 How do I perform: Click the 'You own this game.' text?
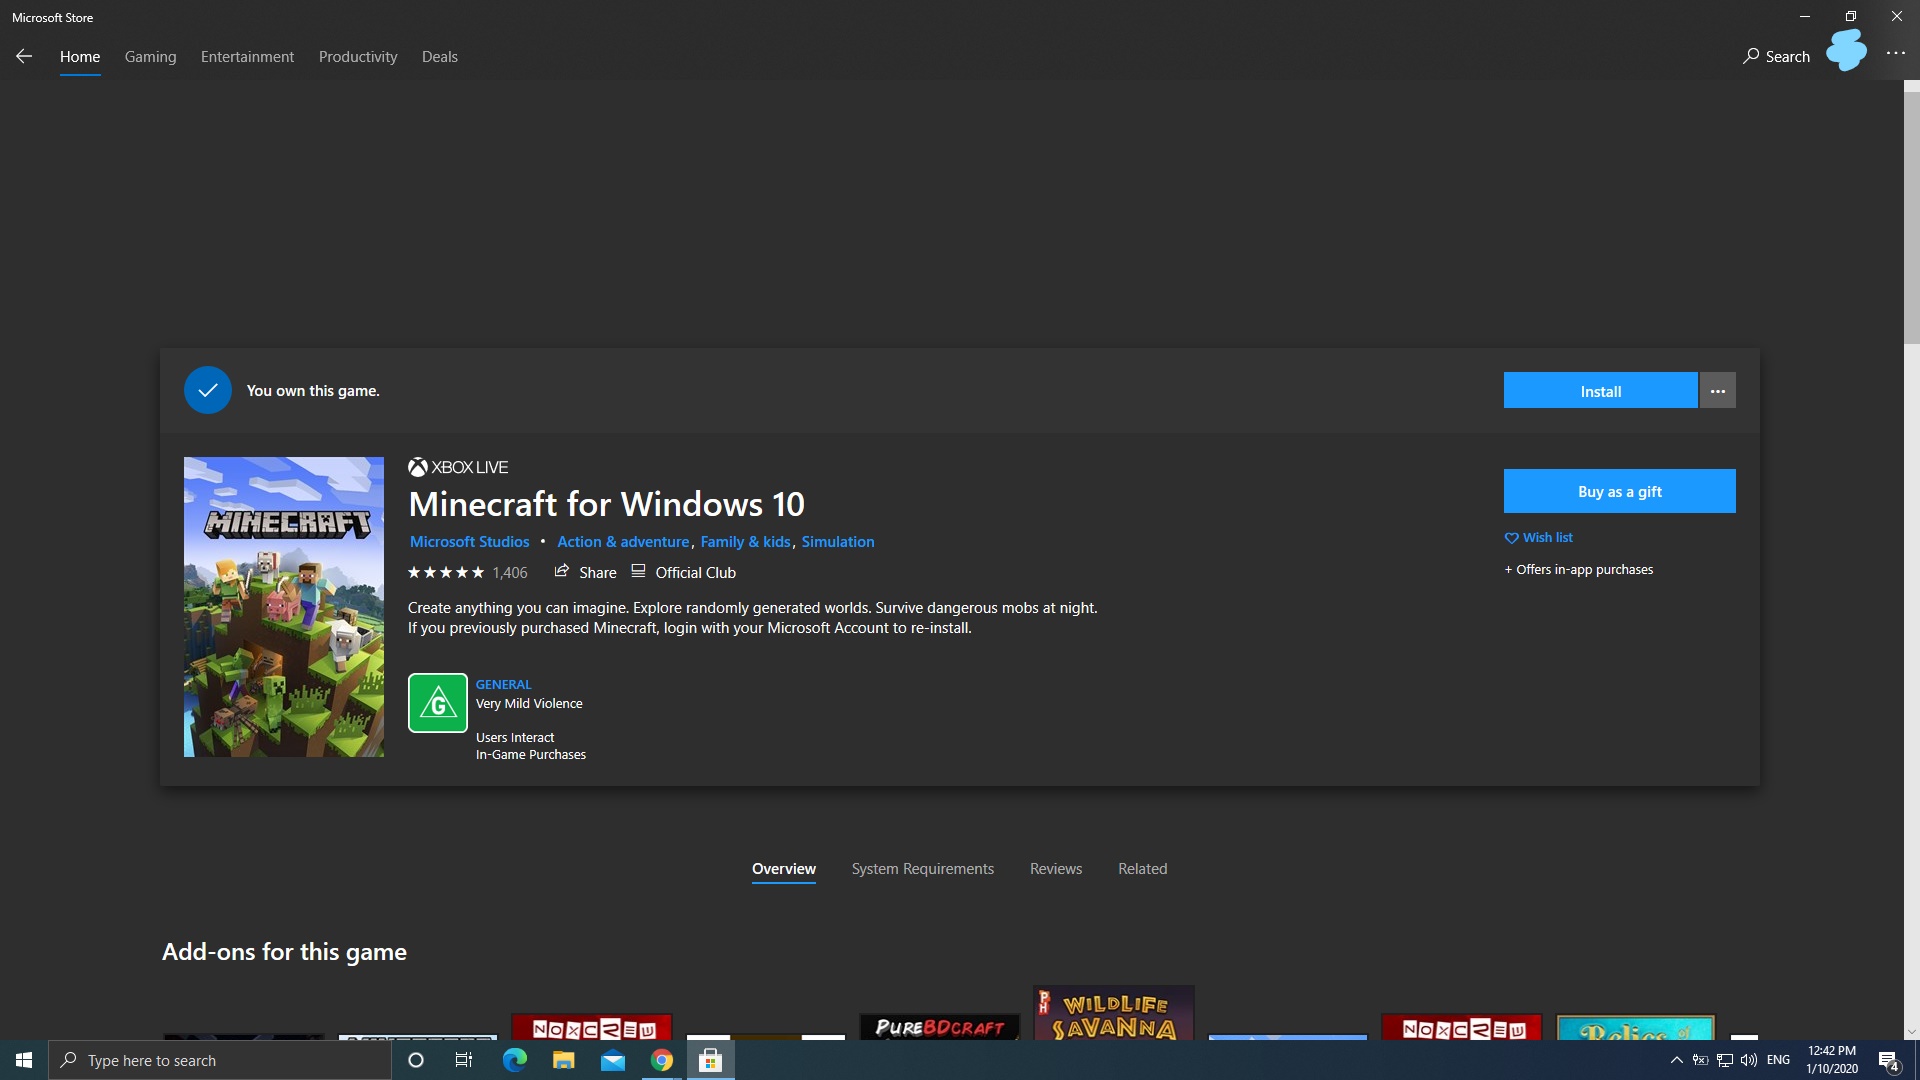pyautogui.click(x=313, y=391)
